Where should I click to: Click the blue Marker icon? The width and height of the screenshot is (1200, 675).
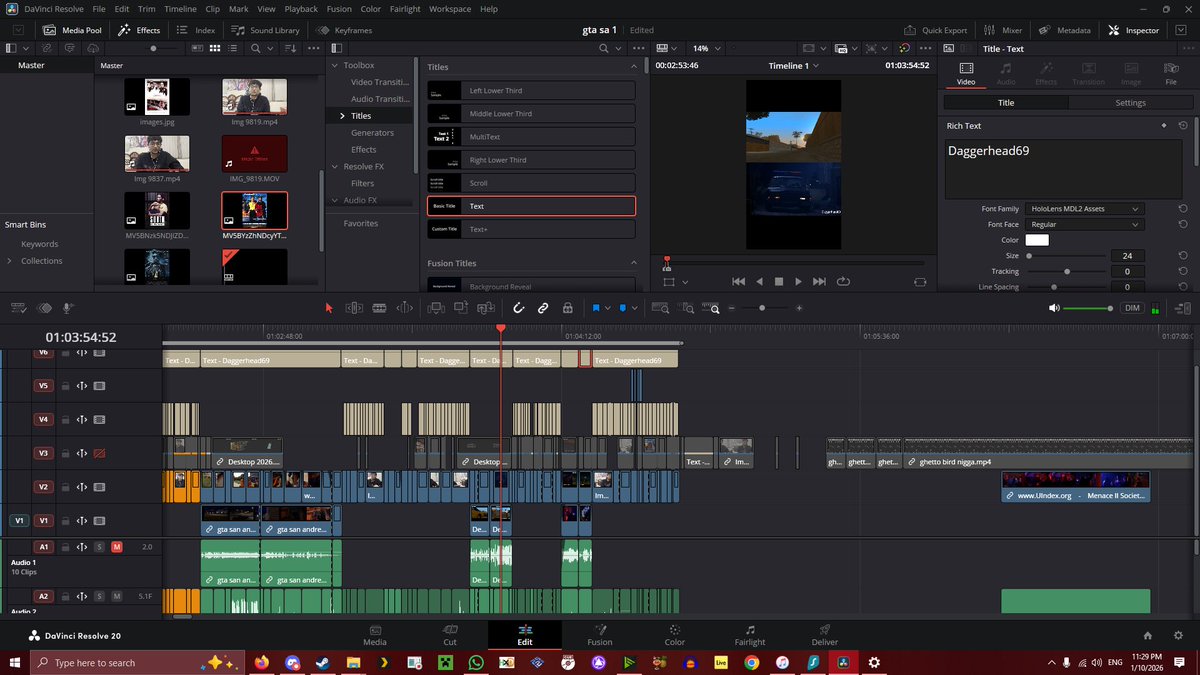[621, 308]
